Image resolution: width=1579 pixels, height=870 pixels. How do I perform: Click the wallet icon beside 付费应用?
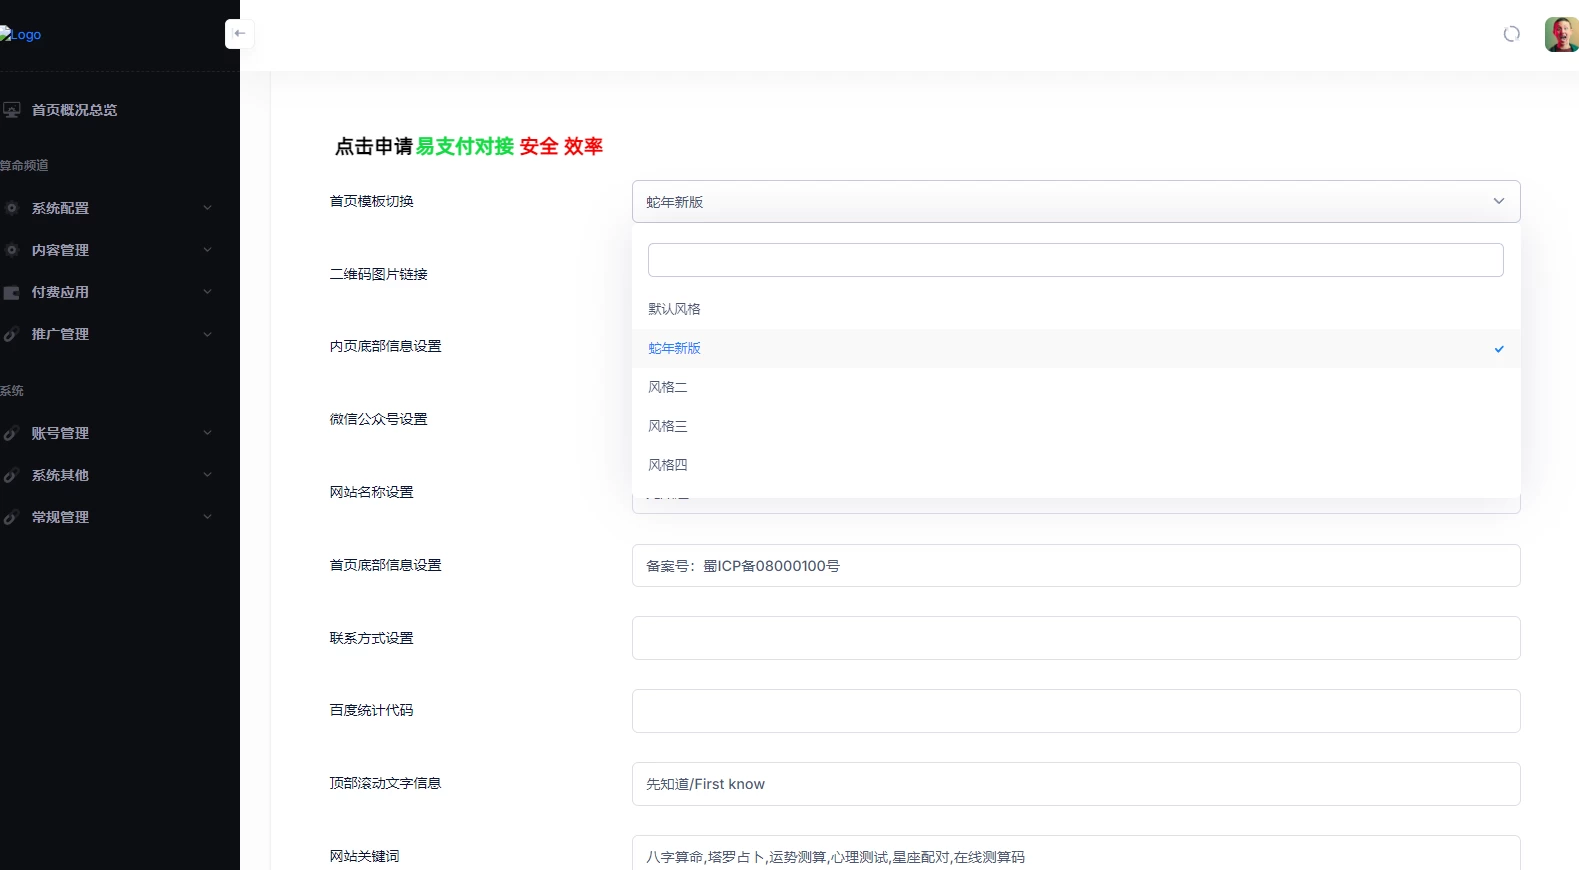pyautogui.click(x=12, y=292)
